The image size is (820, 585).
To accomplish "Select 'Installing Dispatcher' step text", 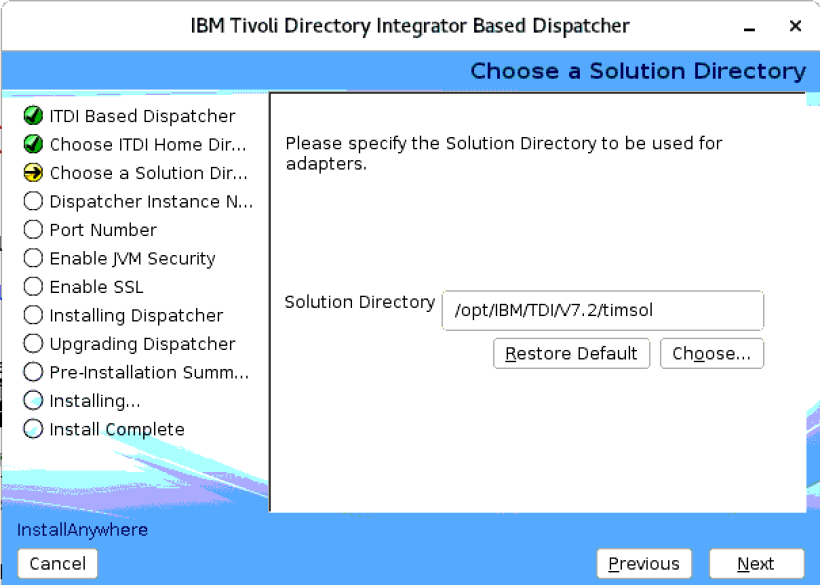I will [x=136, y=316].
